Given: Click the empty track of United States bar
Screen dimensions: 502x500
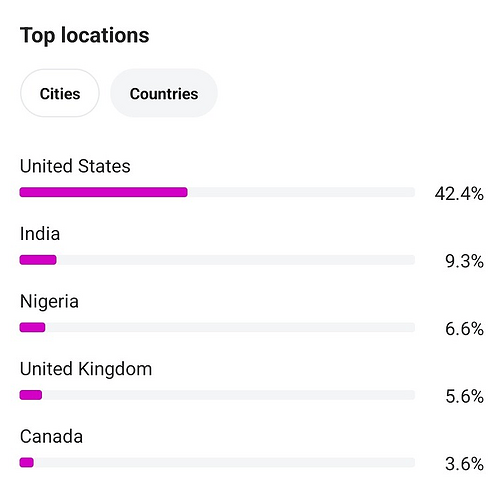Looking at the screenshot, I should coord(301,192).
